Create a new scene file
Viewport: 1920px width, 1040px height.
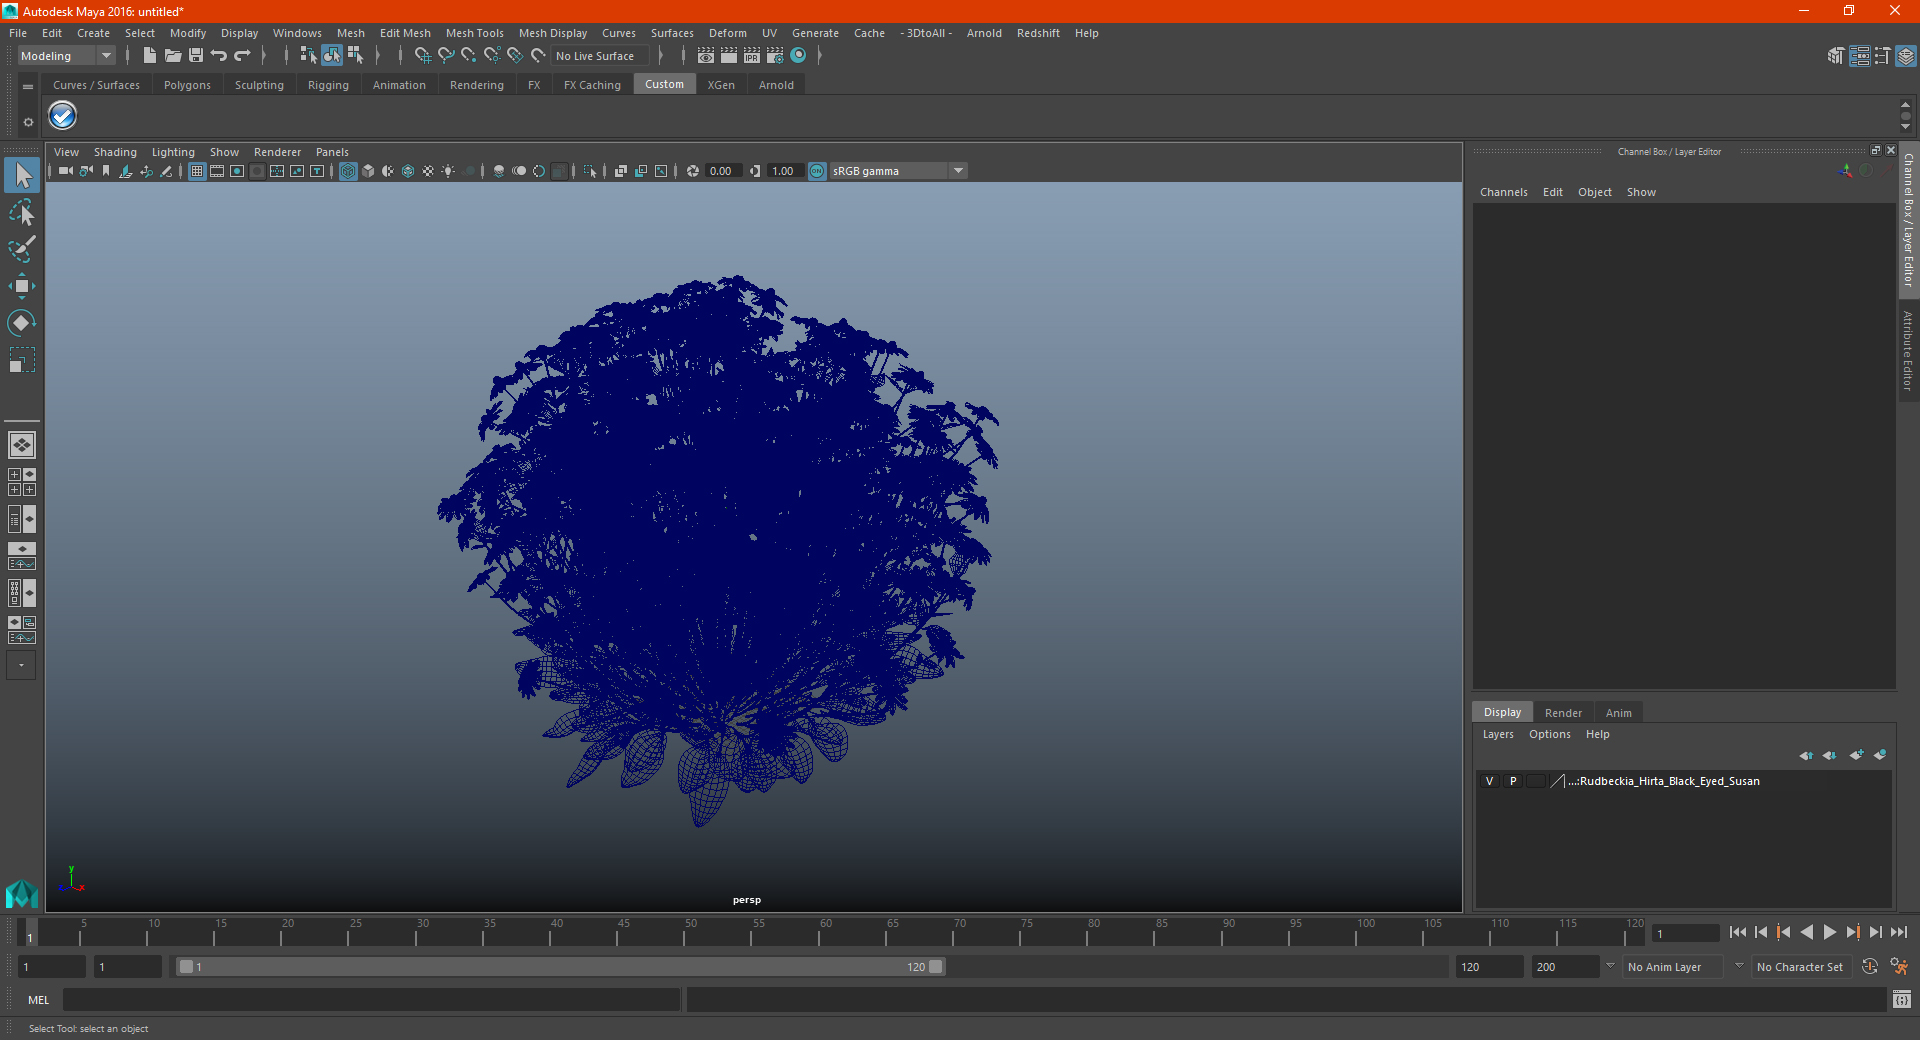click(149, 56)
